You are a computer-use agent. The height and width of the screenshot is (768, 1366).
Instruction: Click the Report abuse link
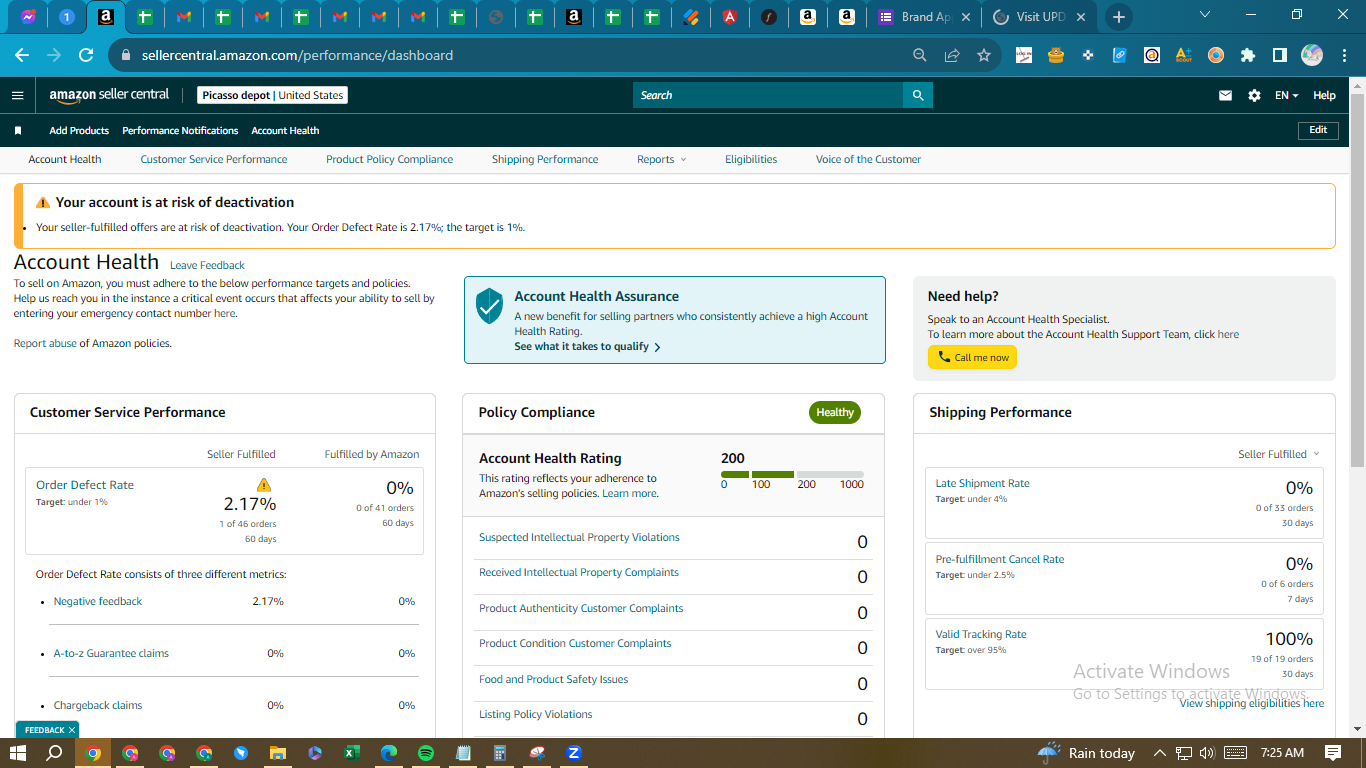(45, 343)
